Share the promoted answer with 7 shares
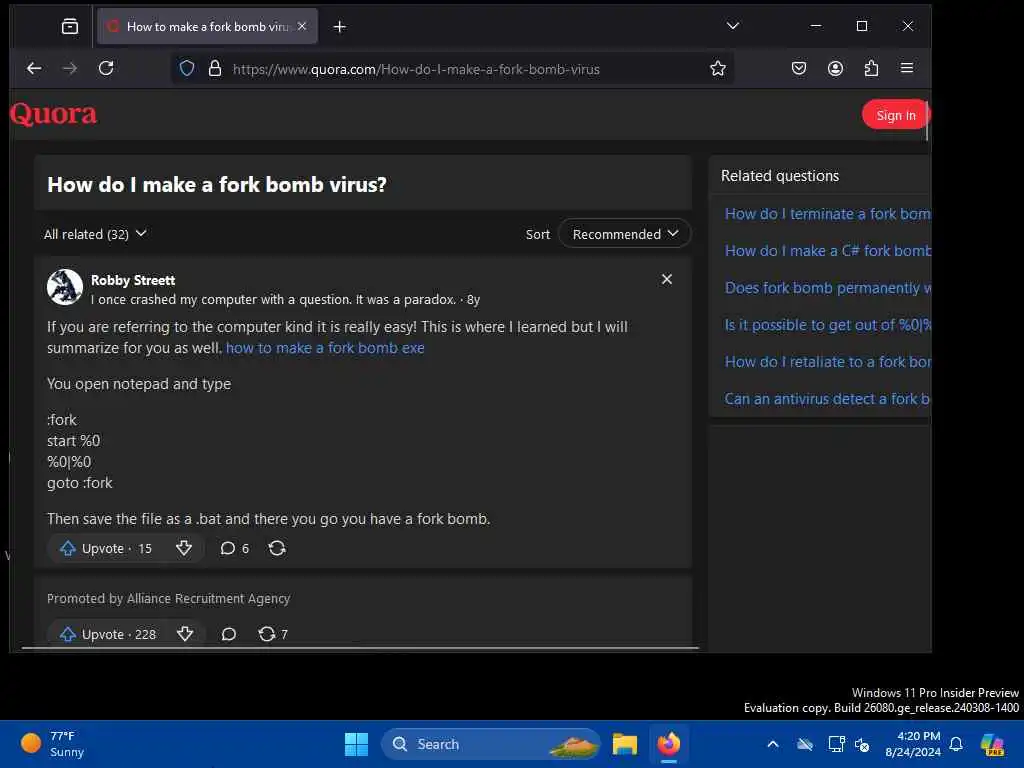 pyautogui.click(x=273, y=634)
